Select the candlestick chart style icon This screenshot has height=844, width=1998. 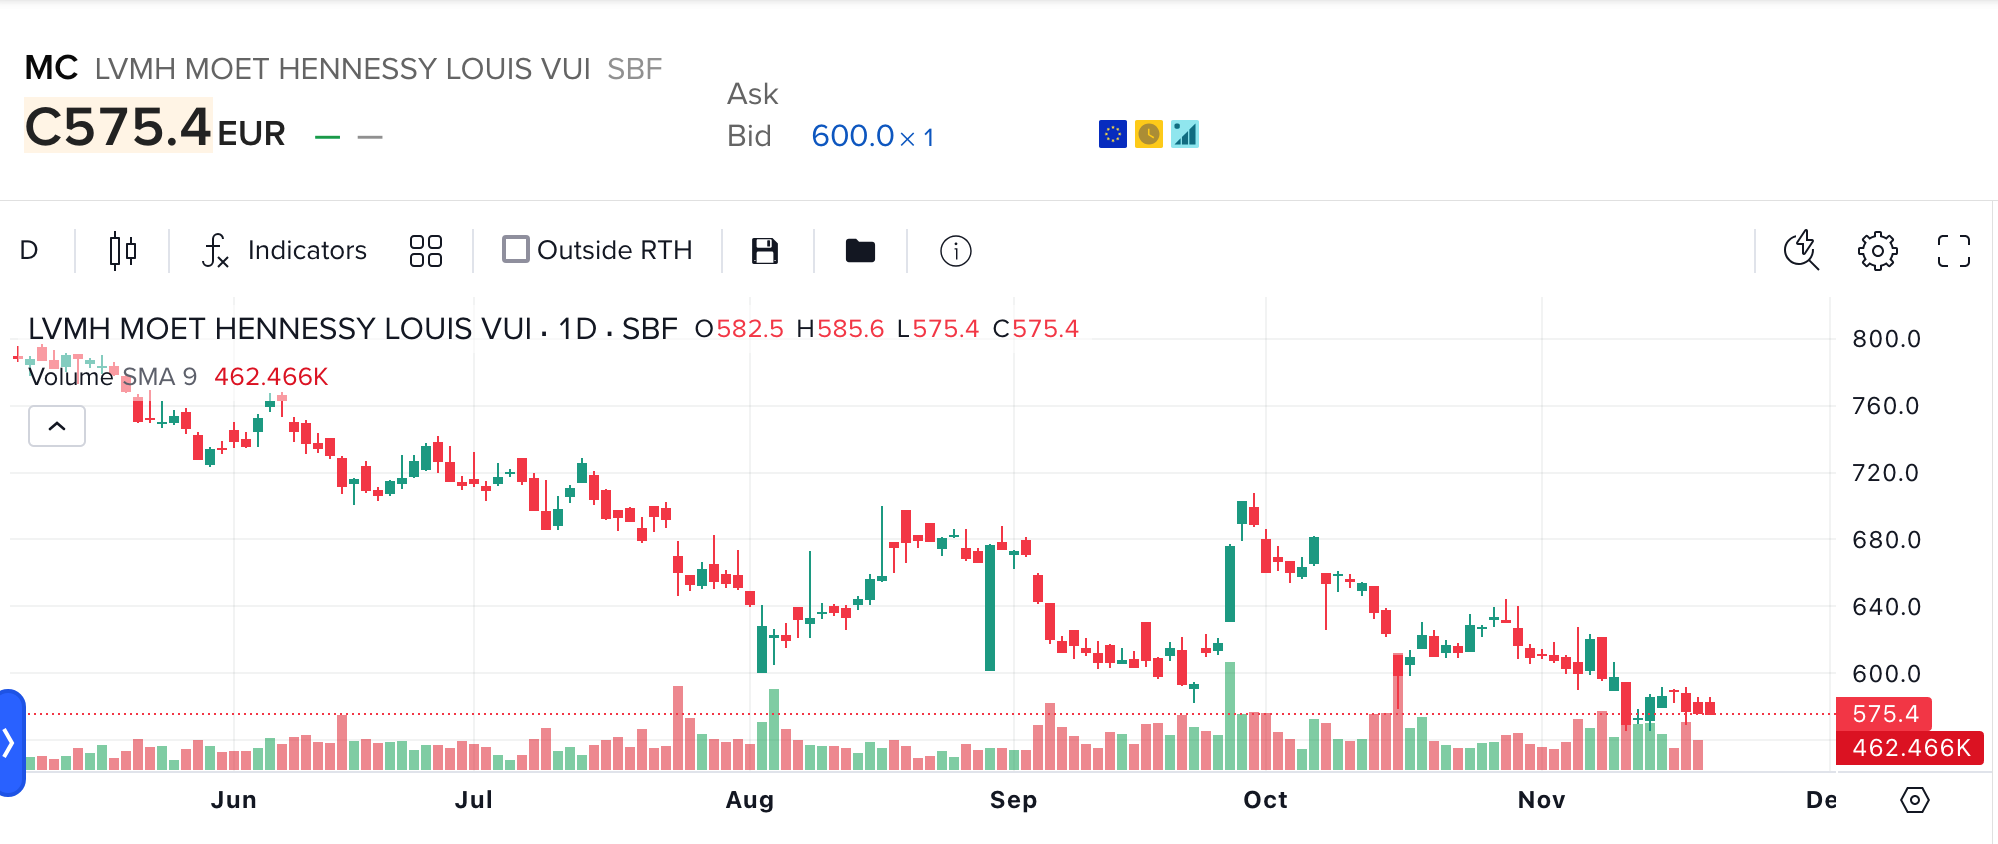coord(120,250)
